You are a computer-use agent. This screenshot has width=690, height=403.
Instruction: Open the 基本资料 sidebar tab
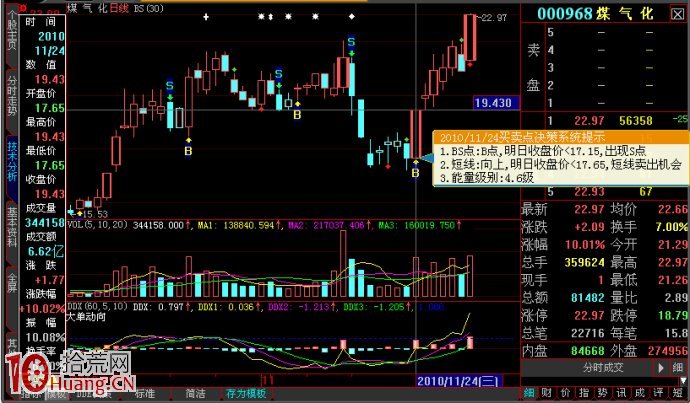(11, 227)
